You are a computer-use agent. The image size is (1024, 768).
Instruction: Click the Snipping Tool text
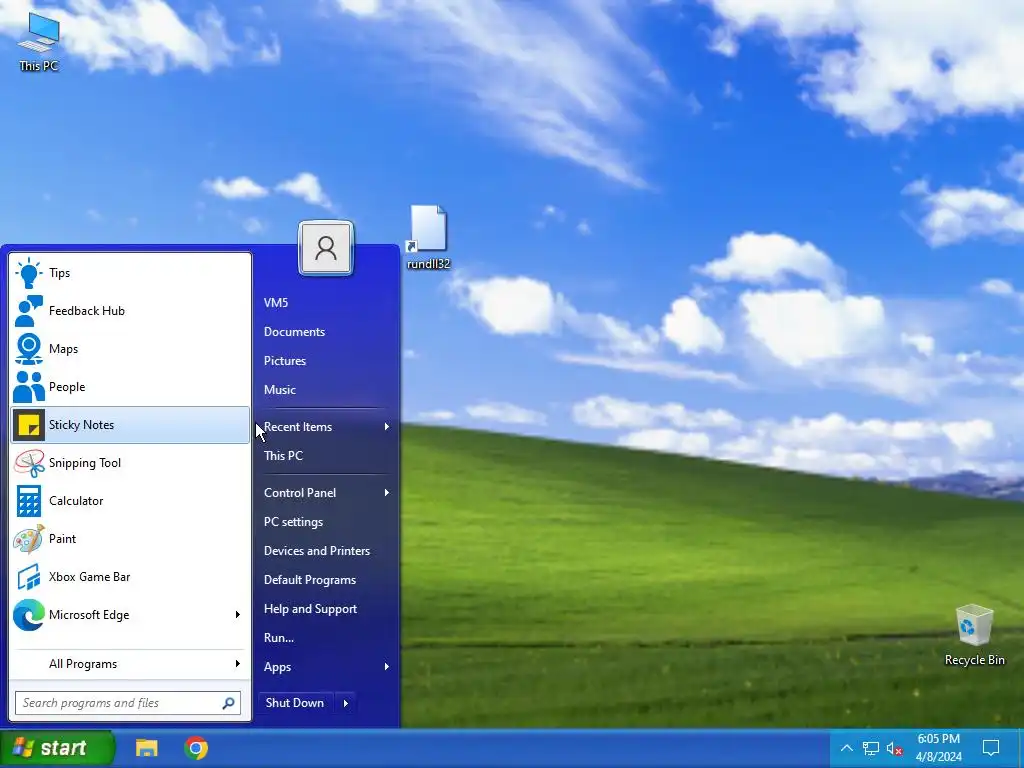85,463
